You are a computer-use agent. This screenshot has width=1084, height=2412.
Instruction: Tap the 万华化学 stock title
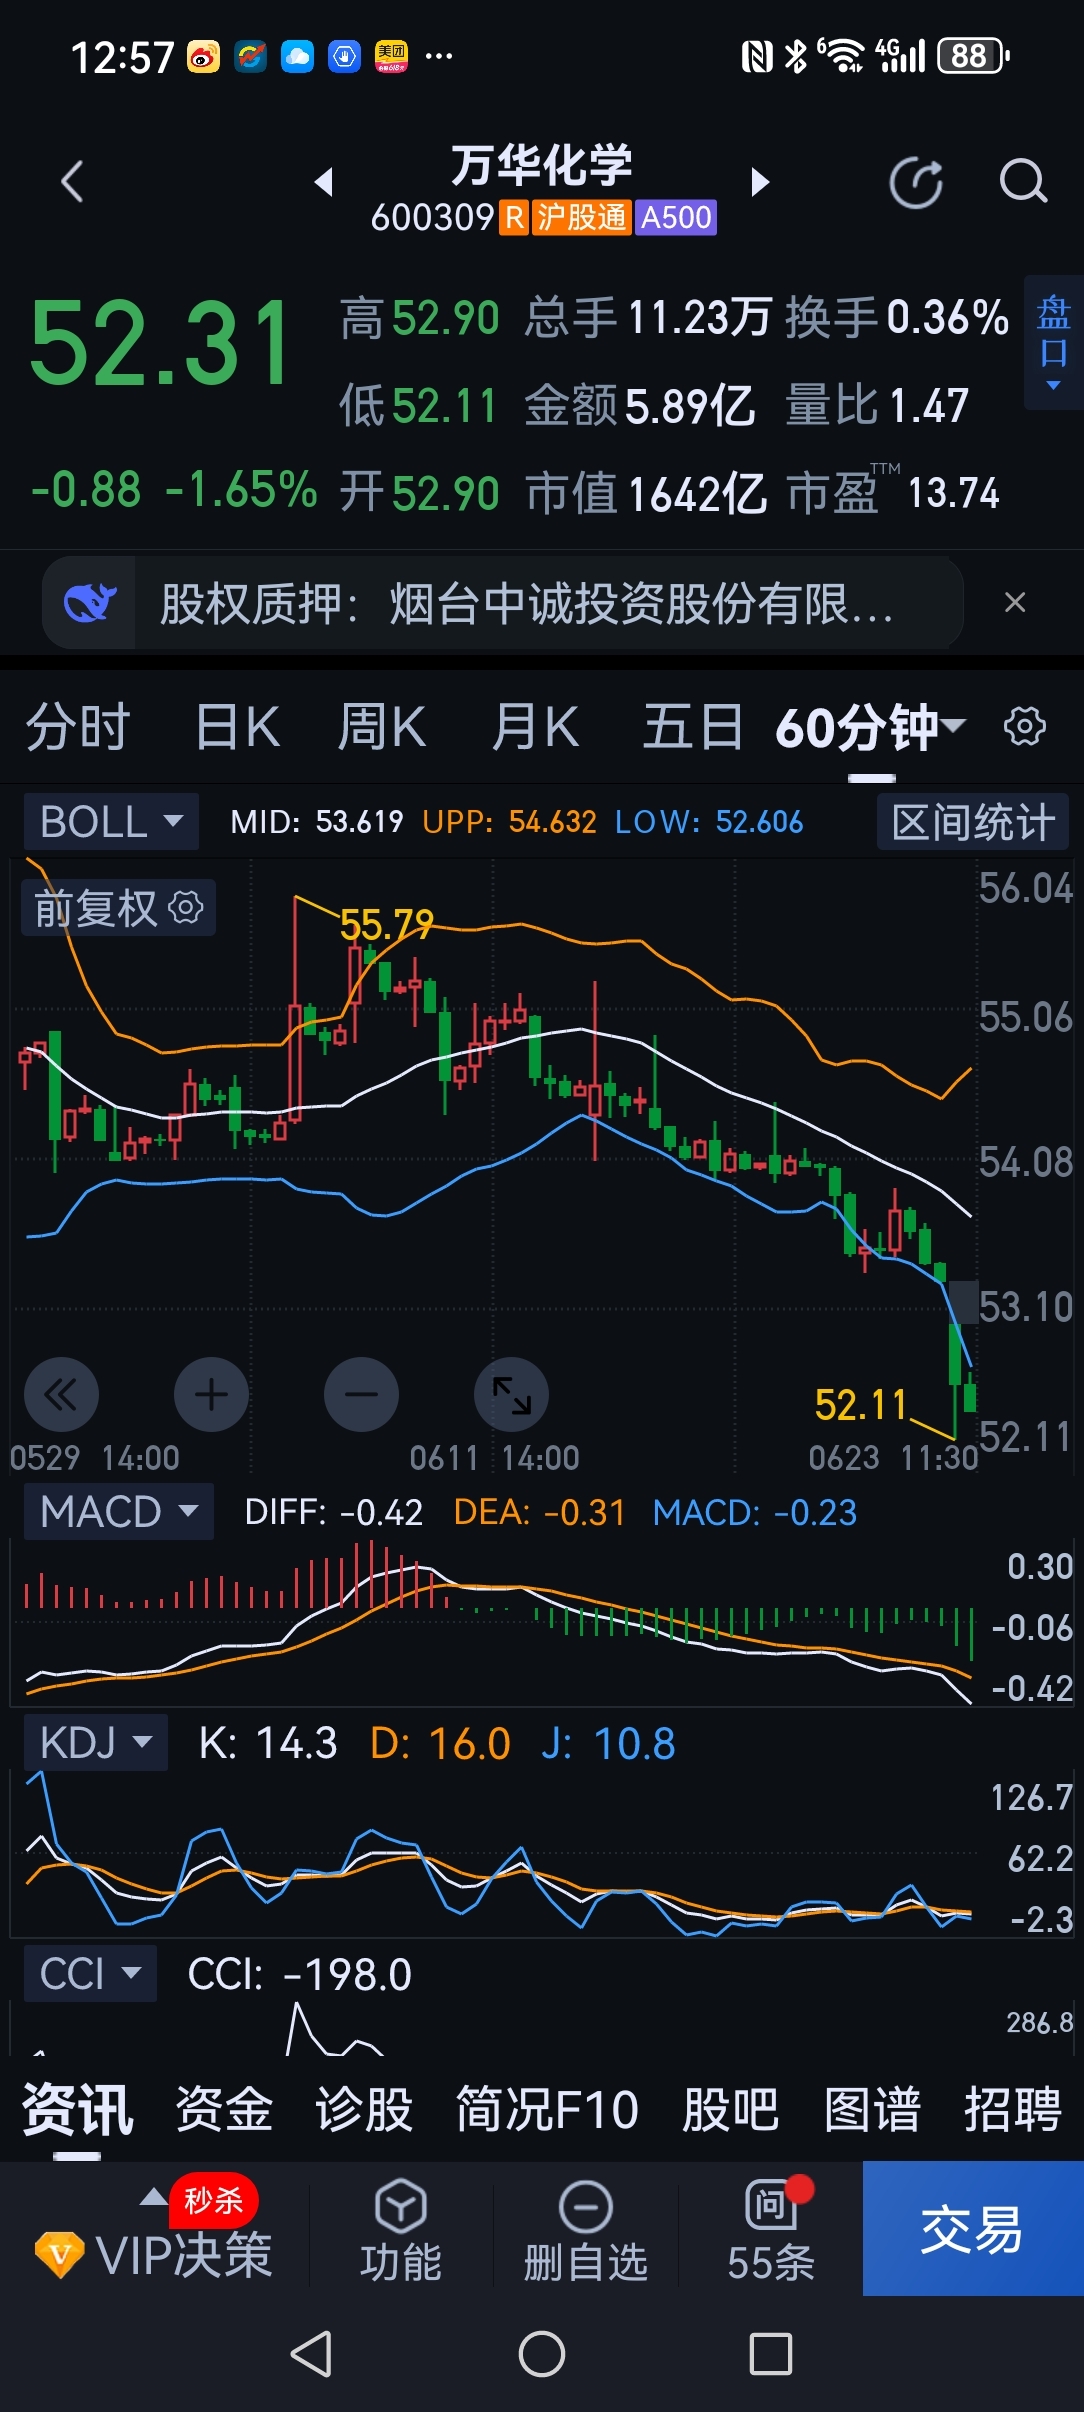click(x=542, y=164)
